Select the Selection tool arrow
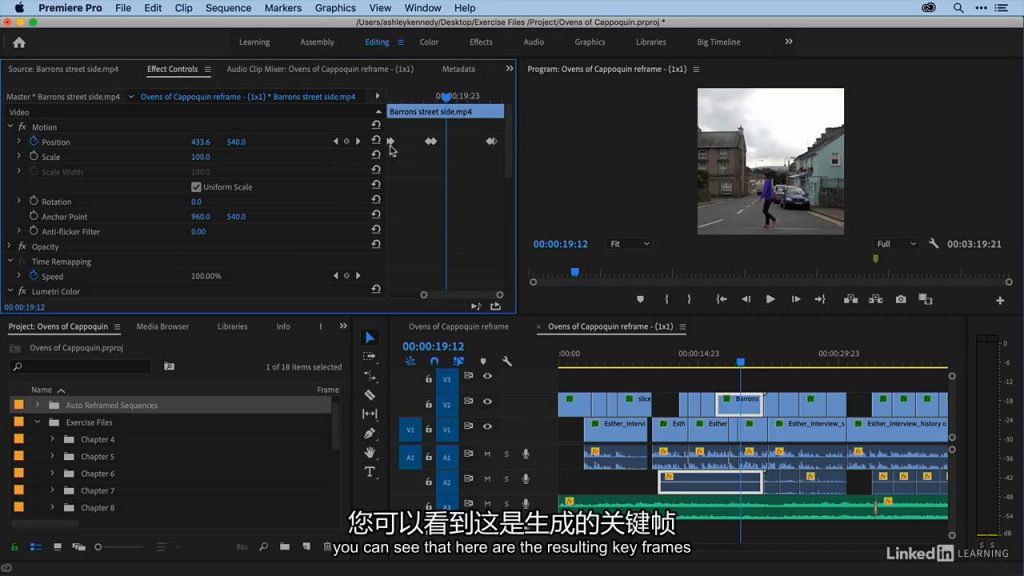The image size is (1024, 576). (x=370, y=338)
